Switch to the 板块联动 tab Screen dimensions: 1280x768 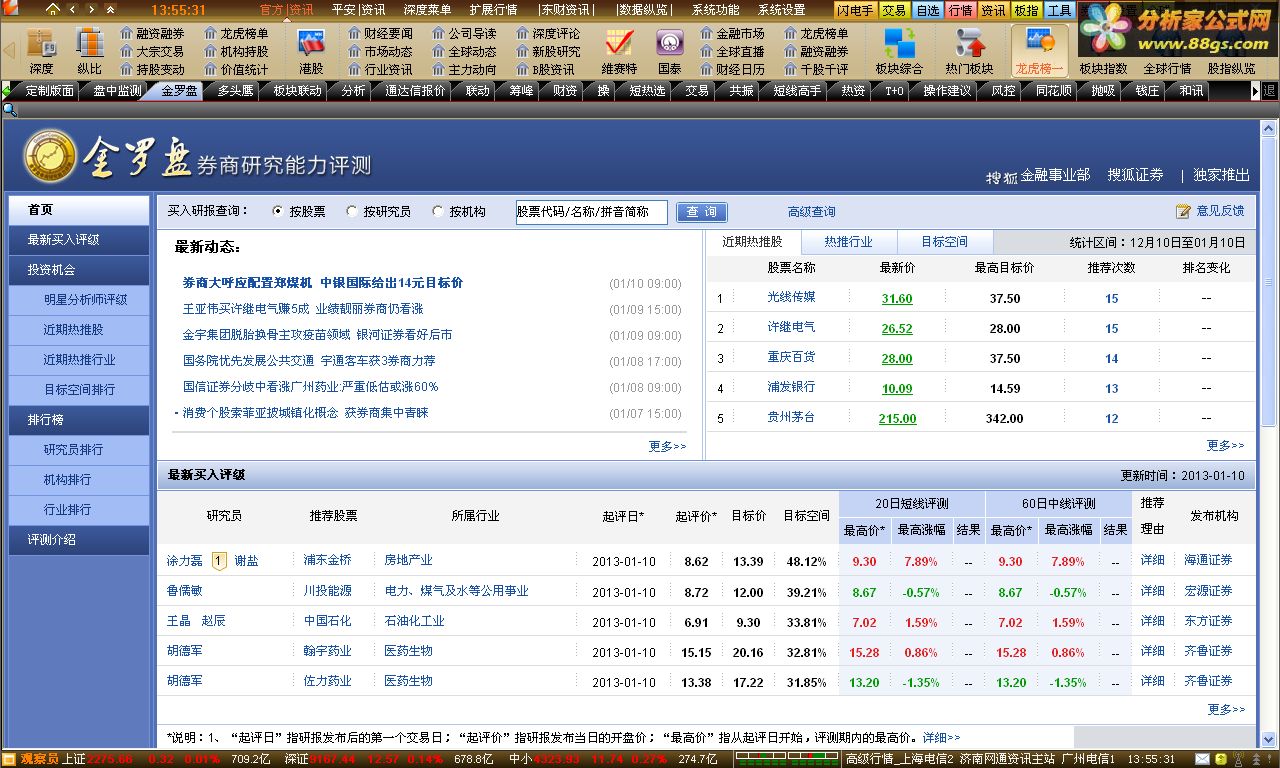(x=297, y=91)
